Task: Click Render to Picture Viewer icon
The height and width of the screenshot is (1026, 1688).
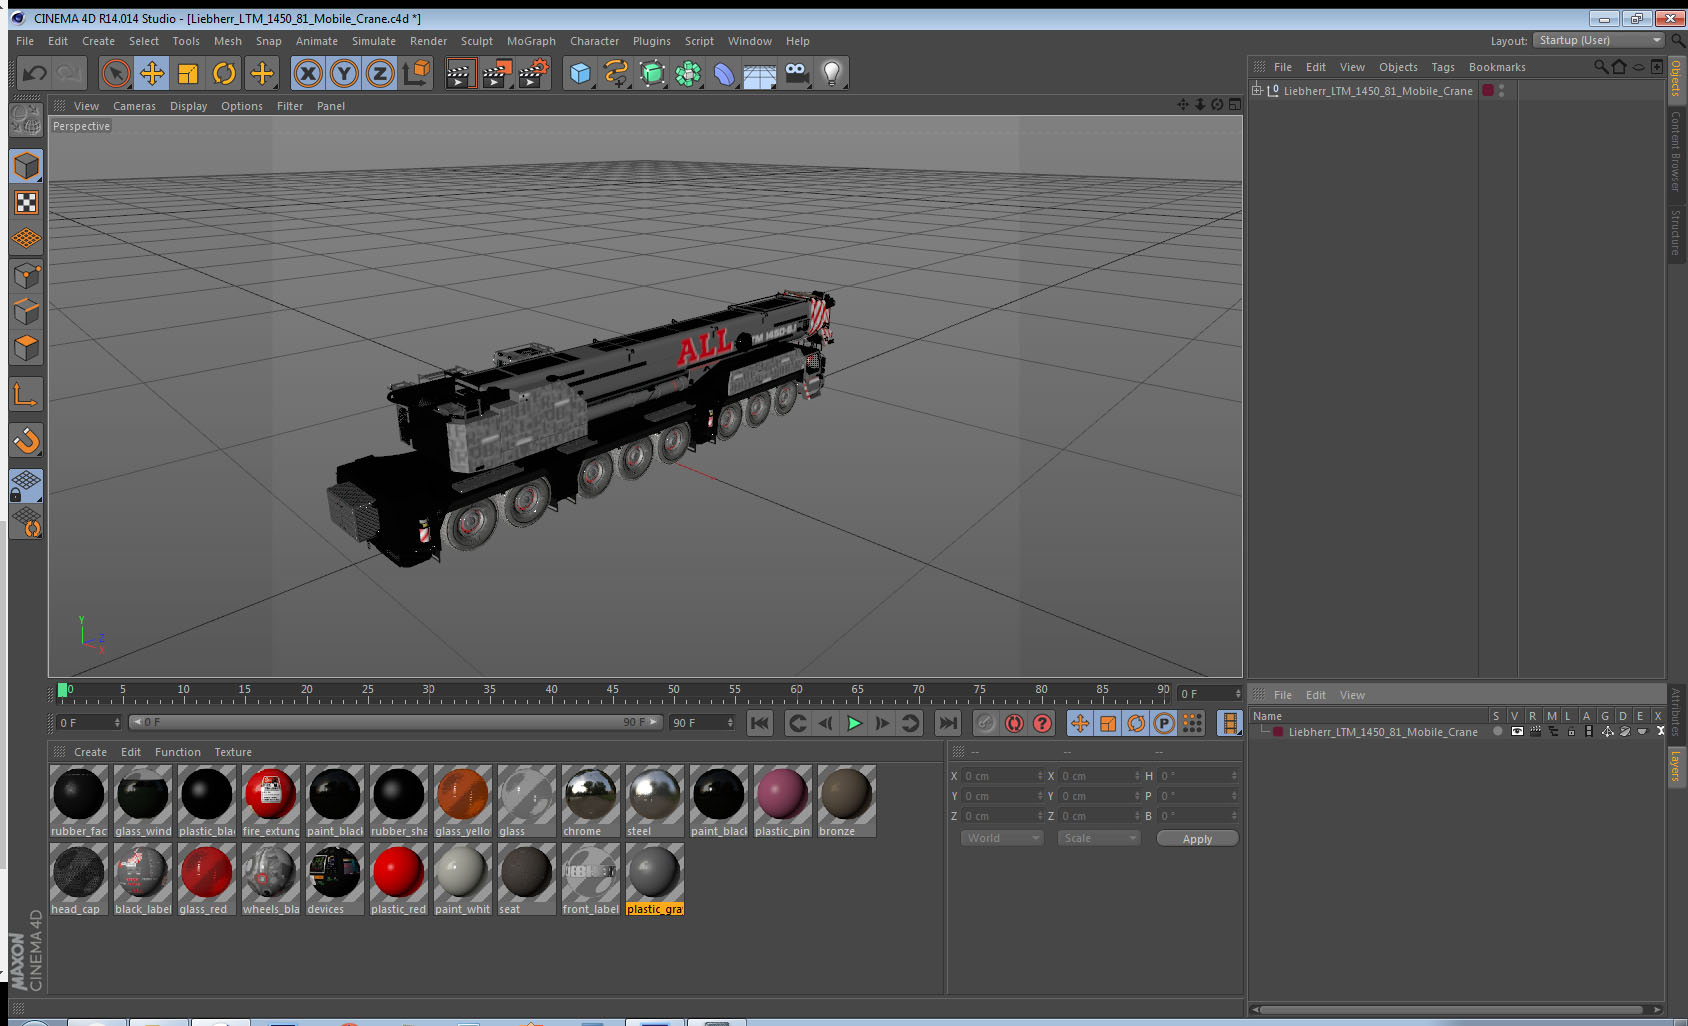Action: click(x=497, y=73)
